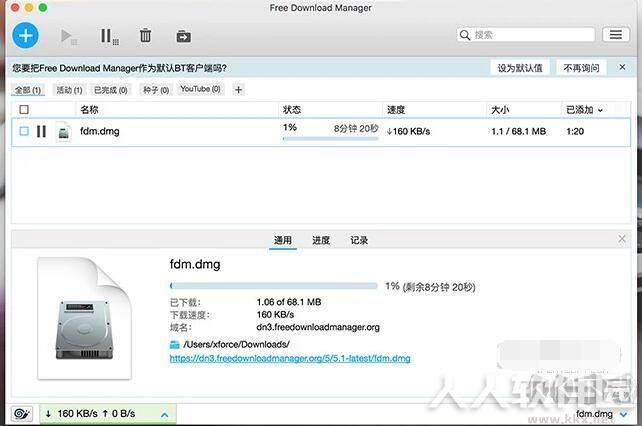The height and width of the screenshot is (426, 642).
Task: Click the search magnifier icon
Action: click(x=465, y=35)
